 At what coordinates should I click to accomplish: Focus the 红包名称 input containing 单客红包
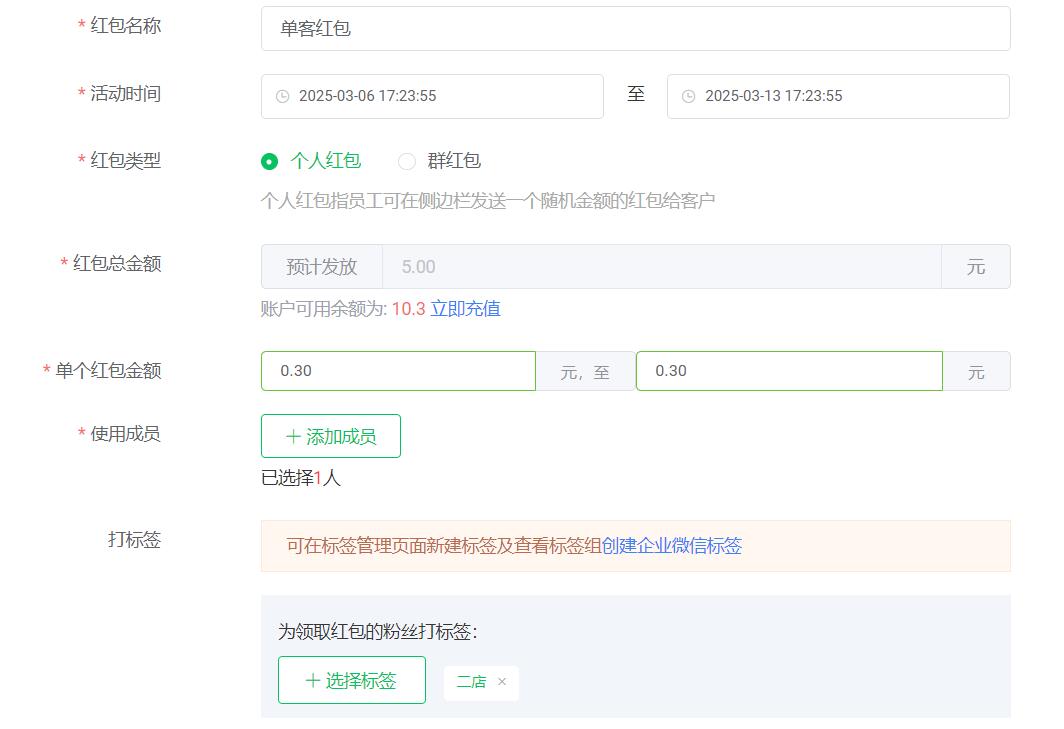(x=635, y=29)
